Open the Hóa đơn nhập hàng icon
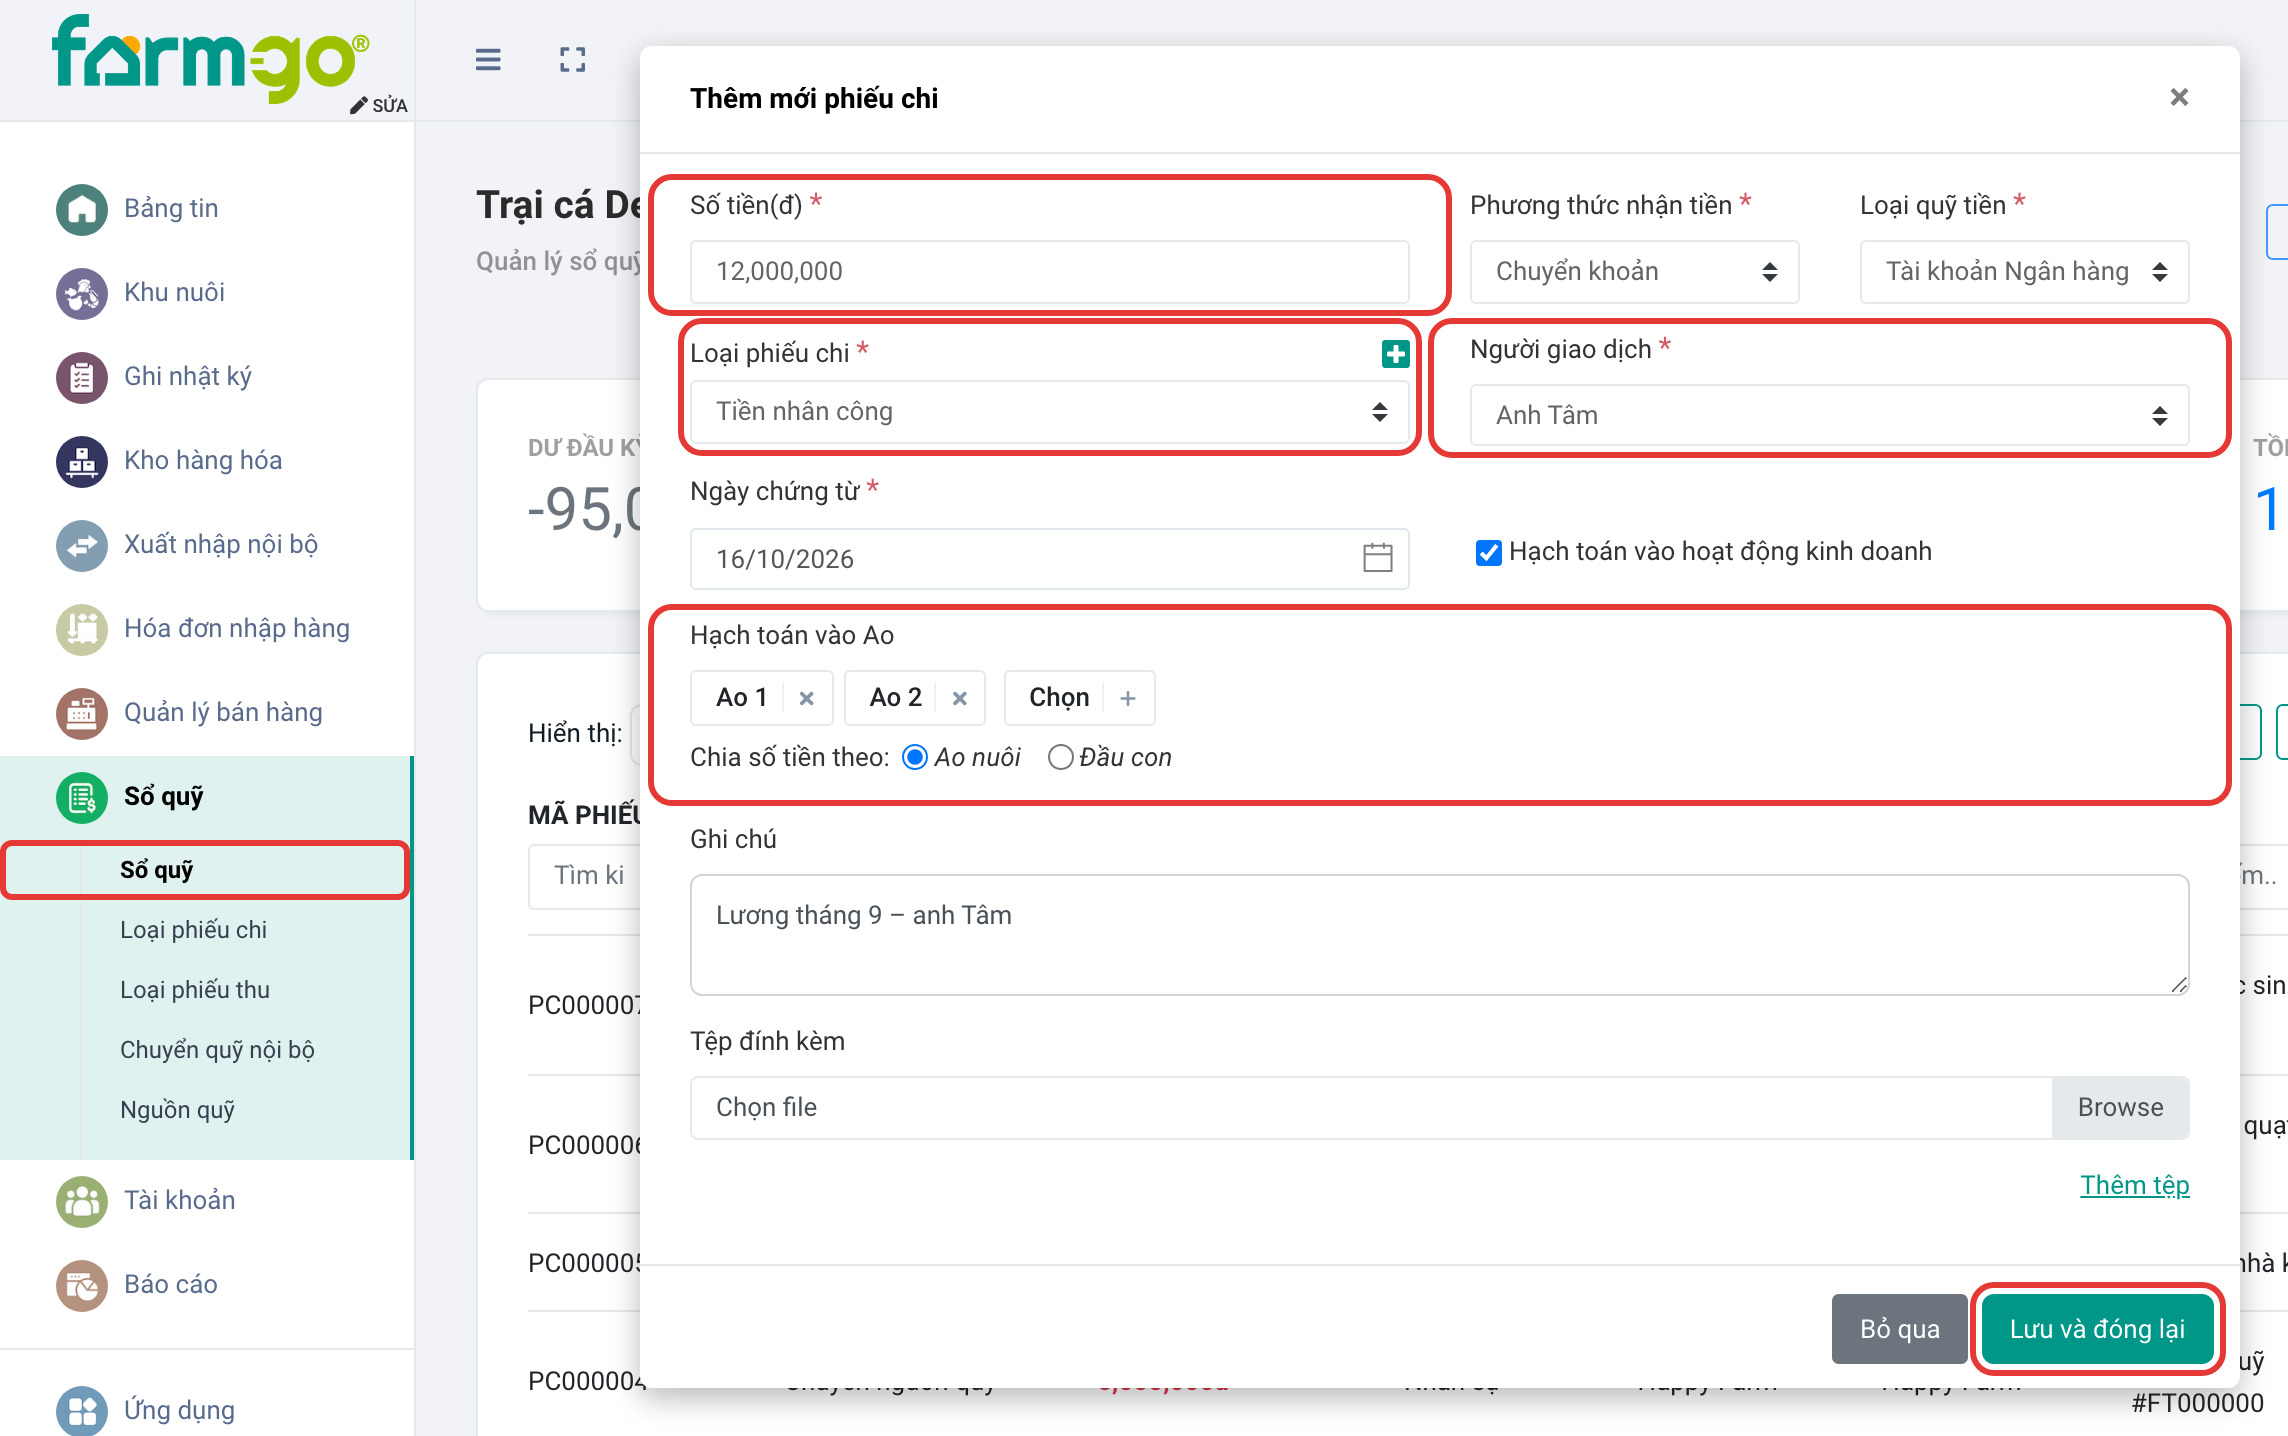2288x1436 pixels. (x=82, y=629)
